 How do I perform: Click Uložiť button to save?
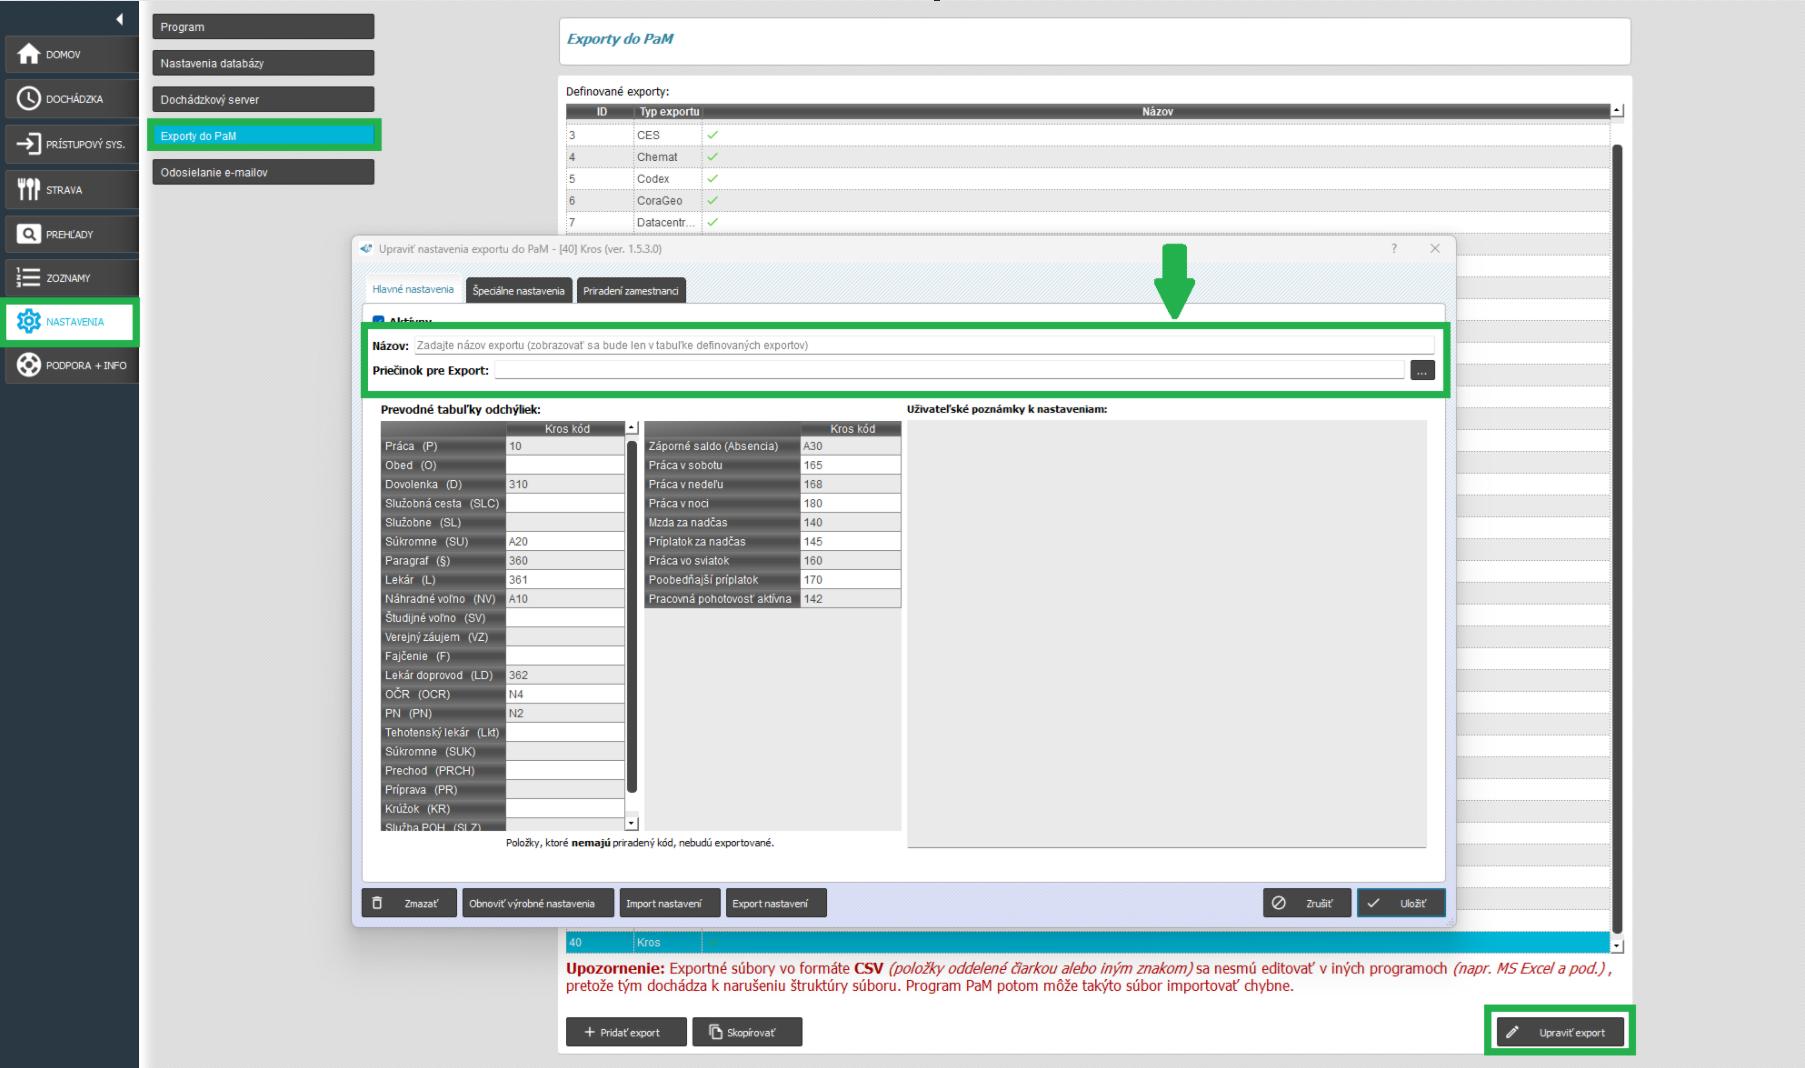pos(1400,903)
